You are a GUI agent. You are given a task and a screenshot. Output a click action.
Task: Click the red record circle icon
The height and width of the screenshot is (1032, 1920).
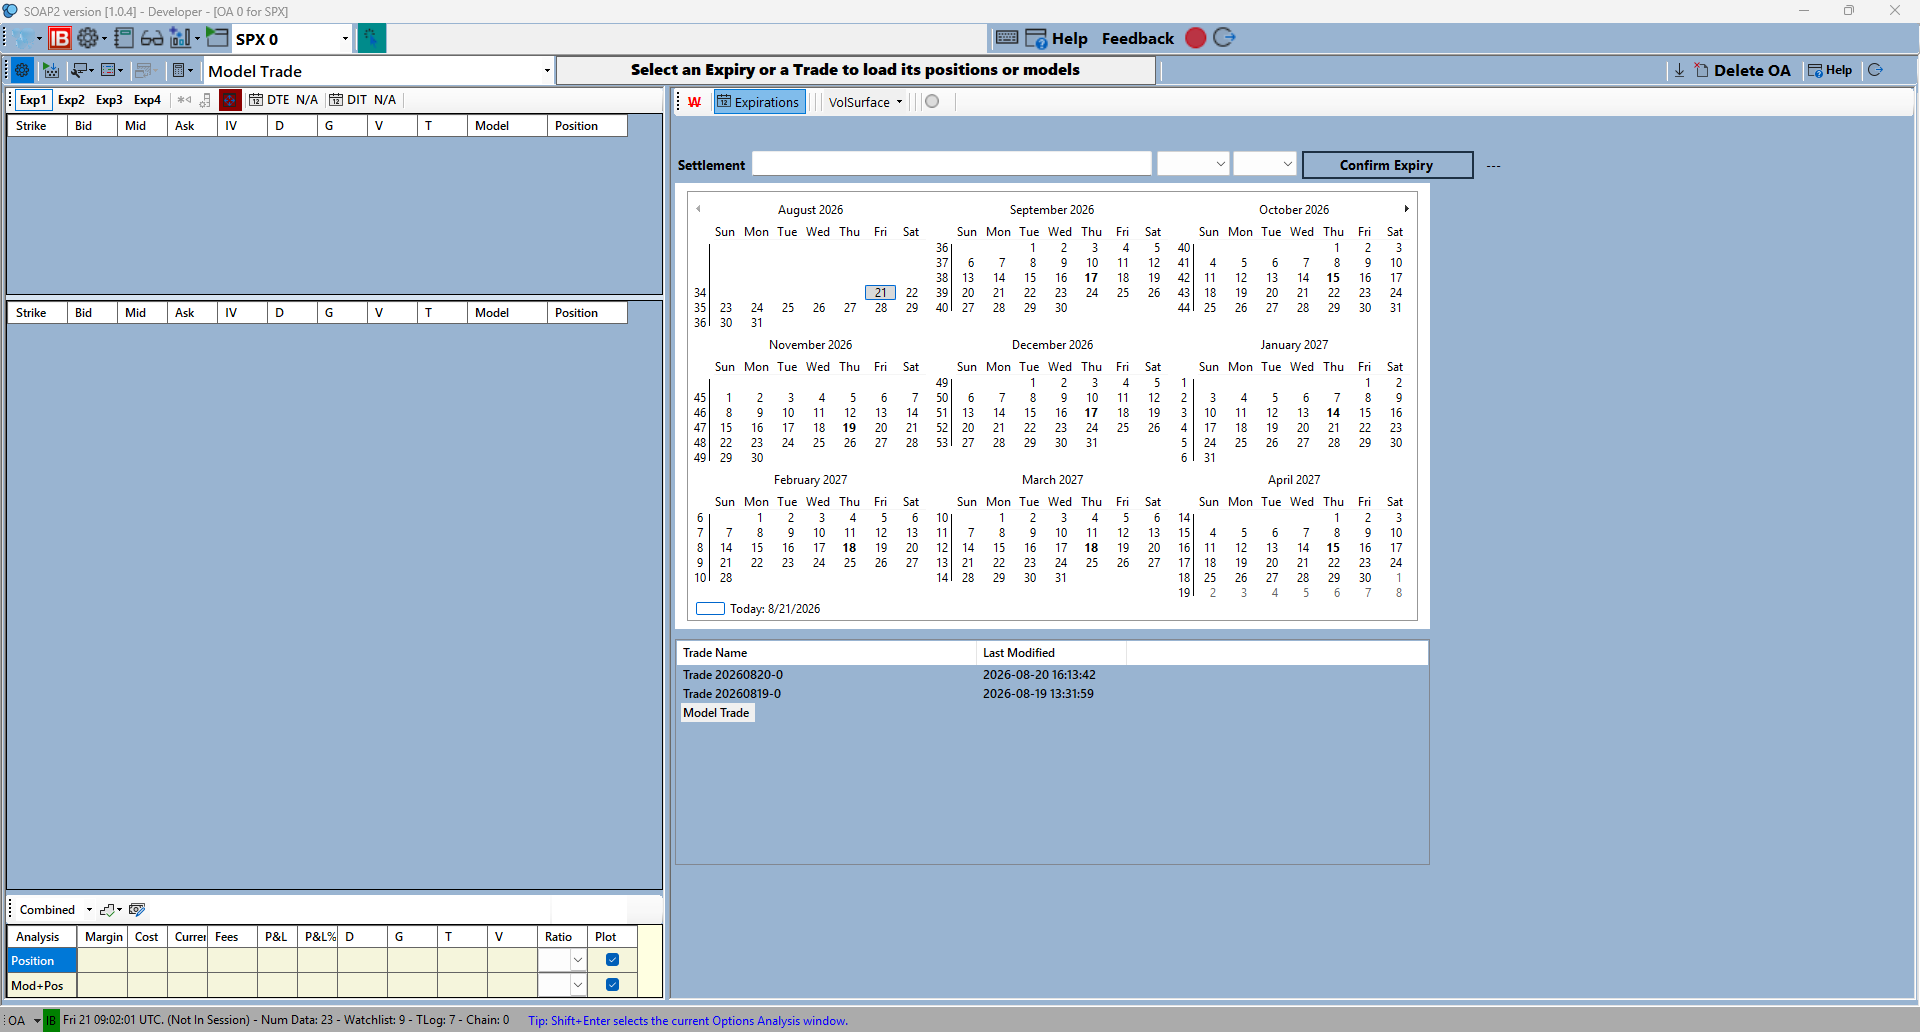(1195, 38)
